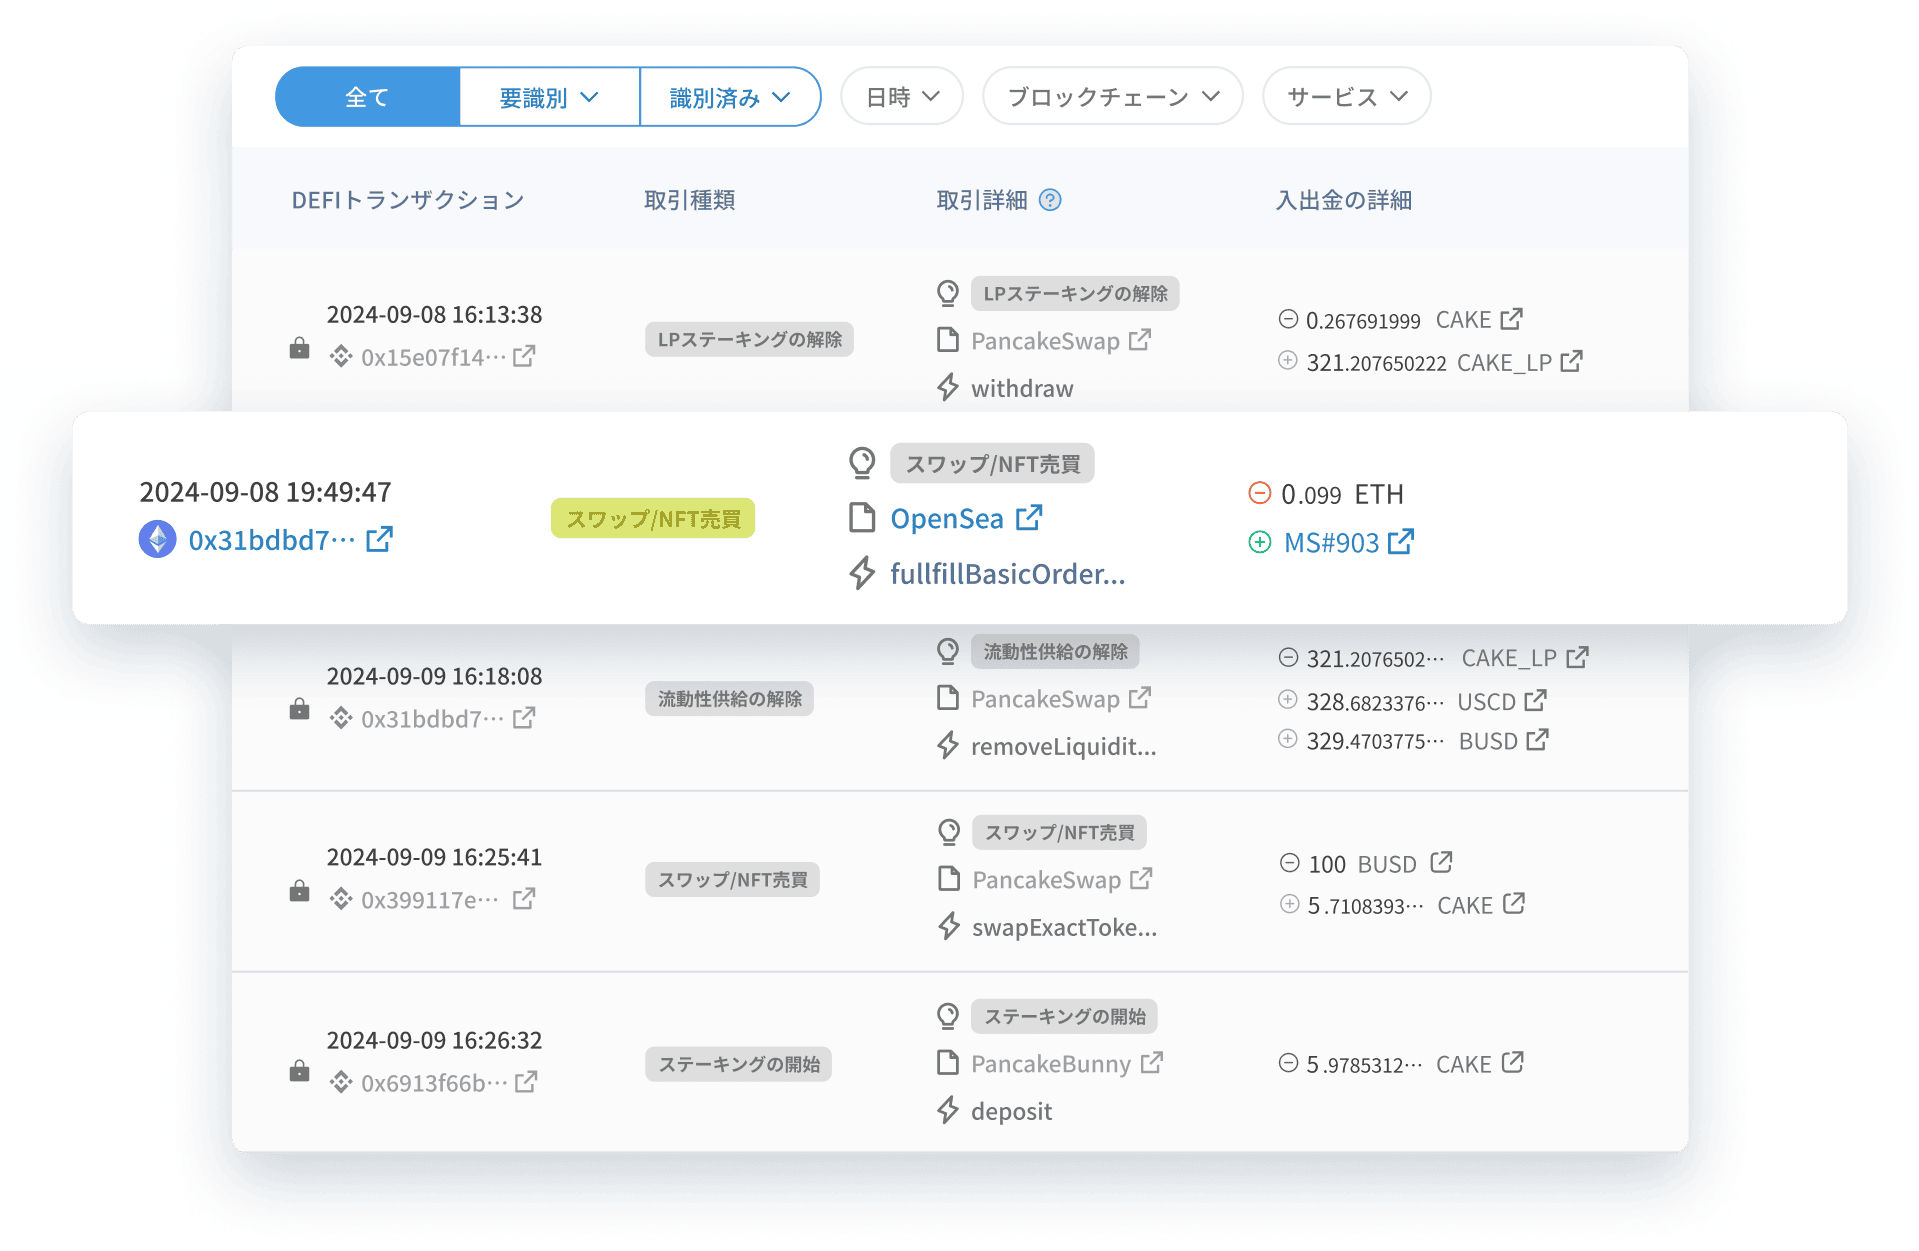
Task: Click the lock icon for 16:13:38 transaction
Action: 299,348
